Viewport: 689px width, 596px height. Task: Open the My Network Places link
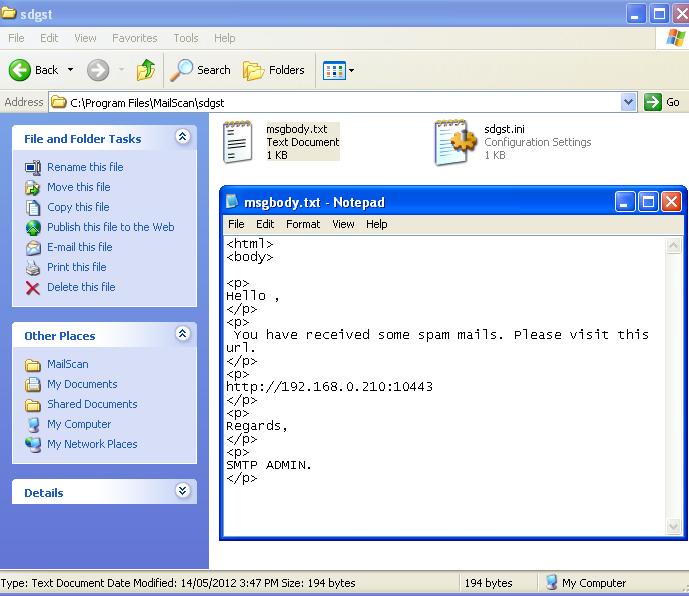[92, 444]
